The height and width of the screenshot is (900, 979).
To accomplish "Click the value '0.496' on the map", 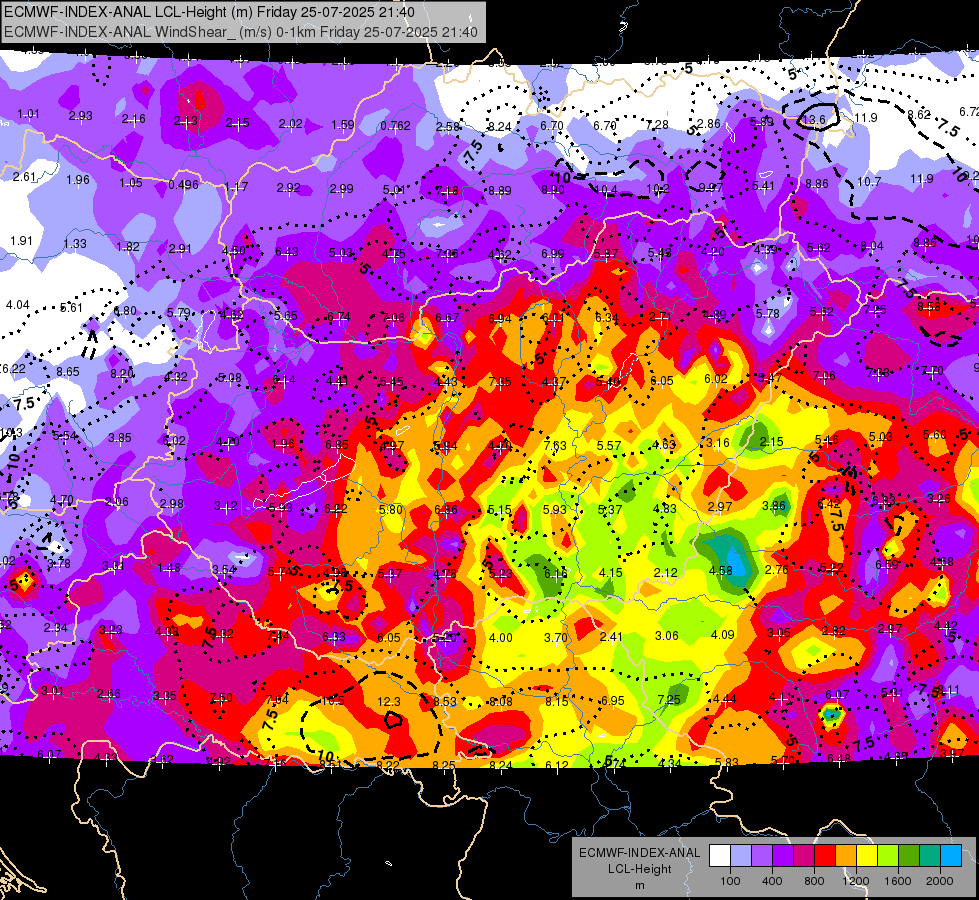I will tap(184, 185).
